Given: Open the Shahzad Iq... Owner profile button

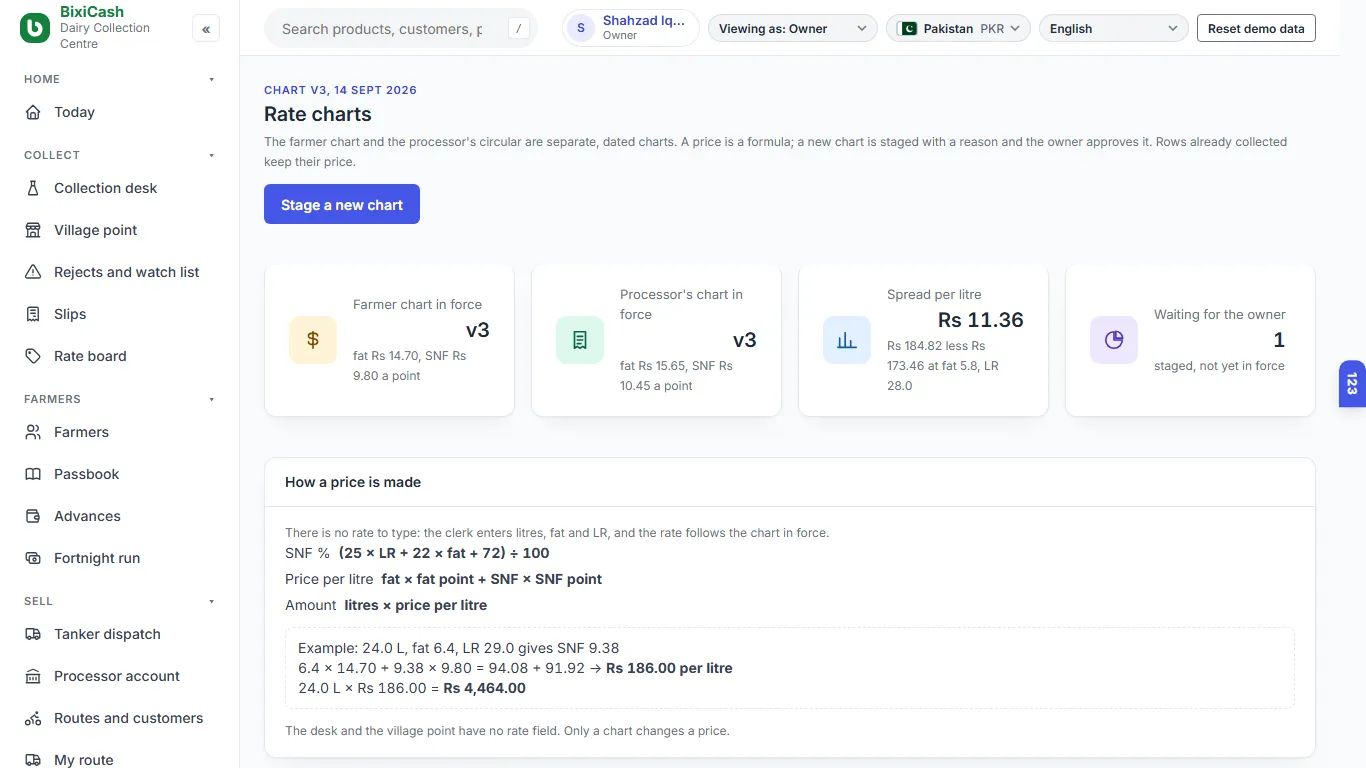Looking at the screenshot, I should click(x=631, y=28).
